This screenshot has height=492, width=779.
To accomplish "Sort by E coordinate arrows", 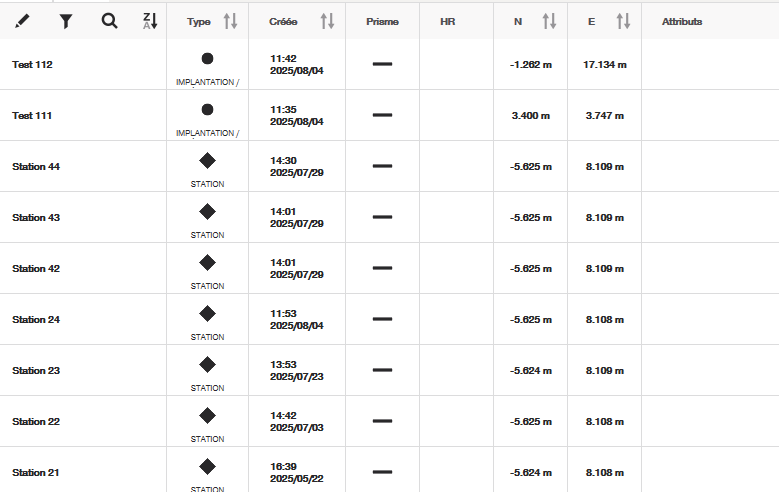I will point(623,21).
